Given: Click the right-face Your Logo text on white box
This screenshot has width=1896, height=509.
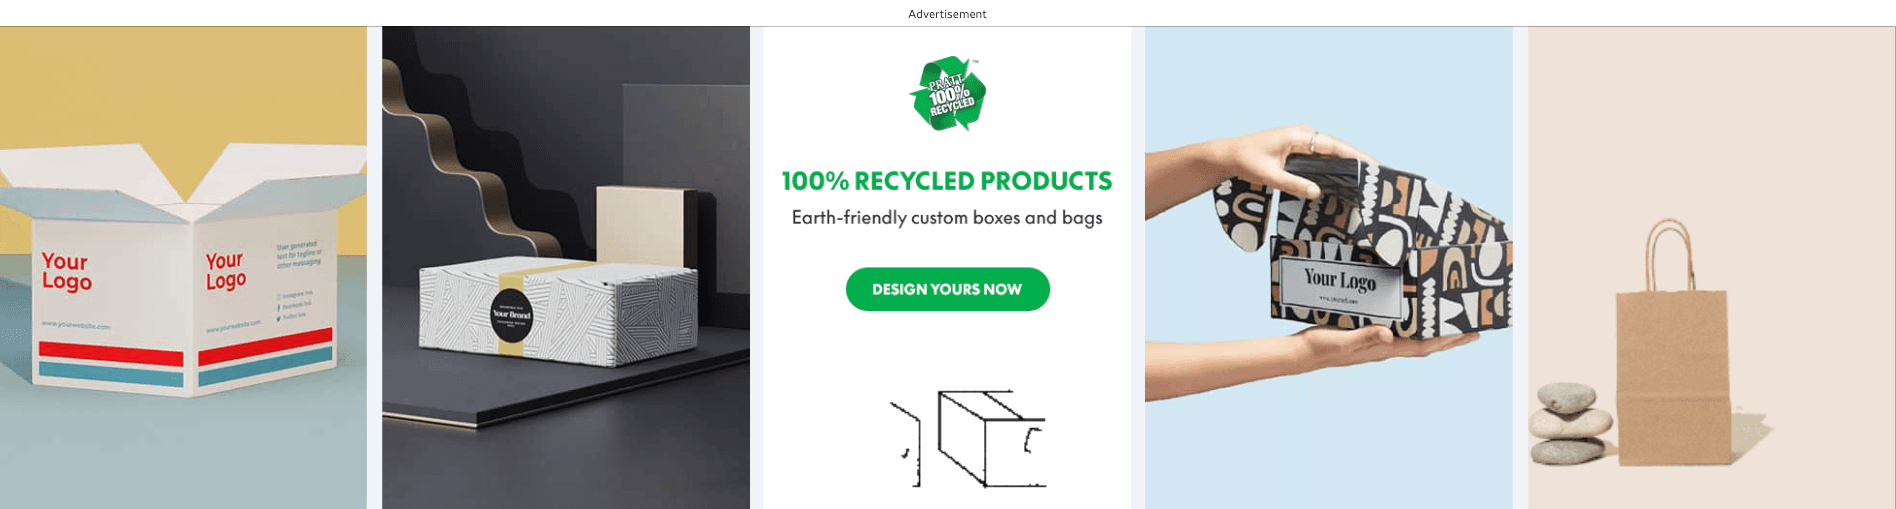Looking at the screenshot, I should point(225,271).
